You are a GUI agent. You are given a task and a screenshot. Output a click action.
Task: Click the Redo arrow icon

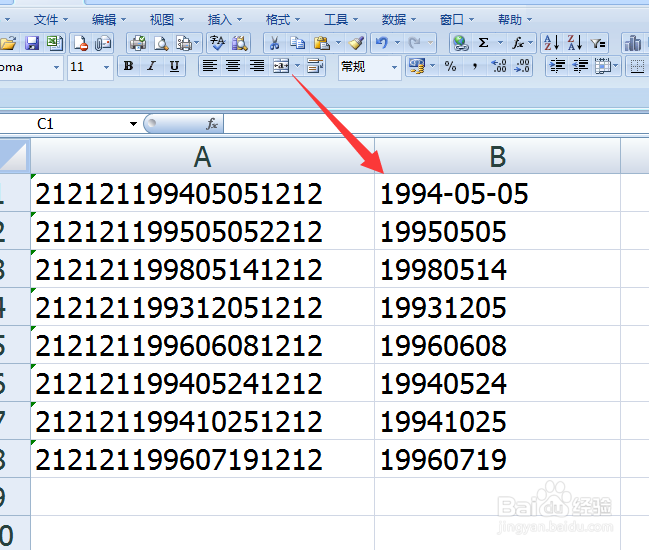click(x=414, y=43)
